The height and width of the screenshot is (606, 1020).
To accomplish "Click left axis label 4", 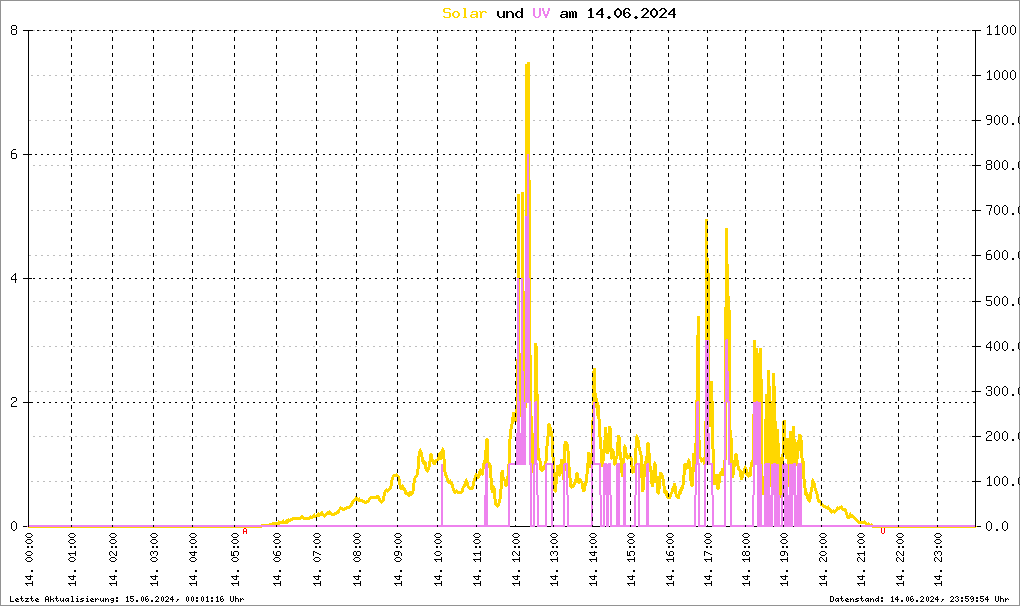I will click(x=14, y=278).
